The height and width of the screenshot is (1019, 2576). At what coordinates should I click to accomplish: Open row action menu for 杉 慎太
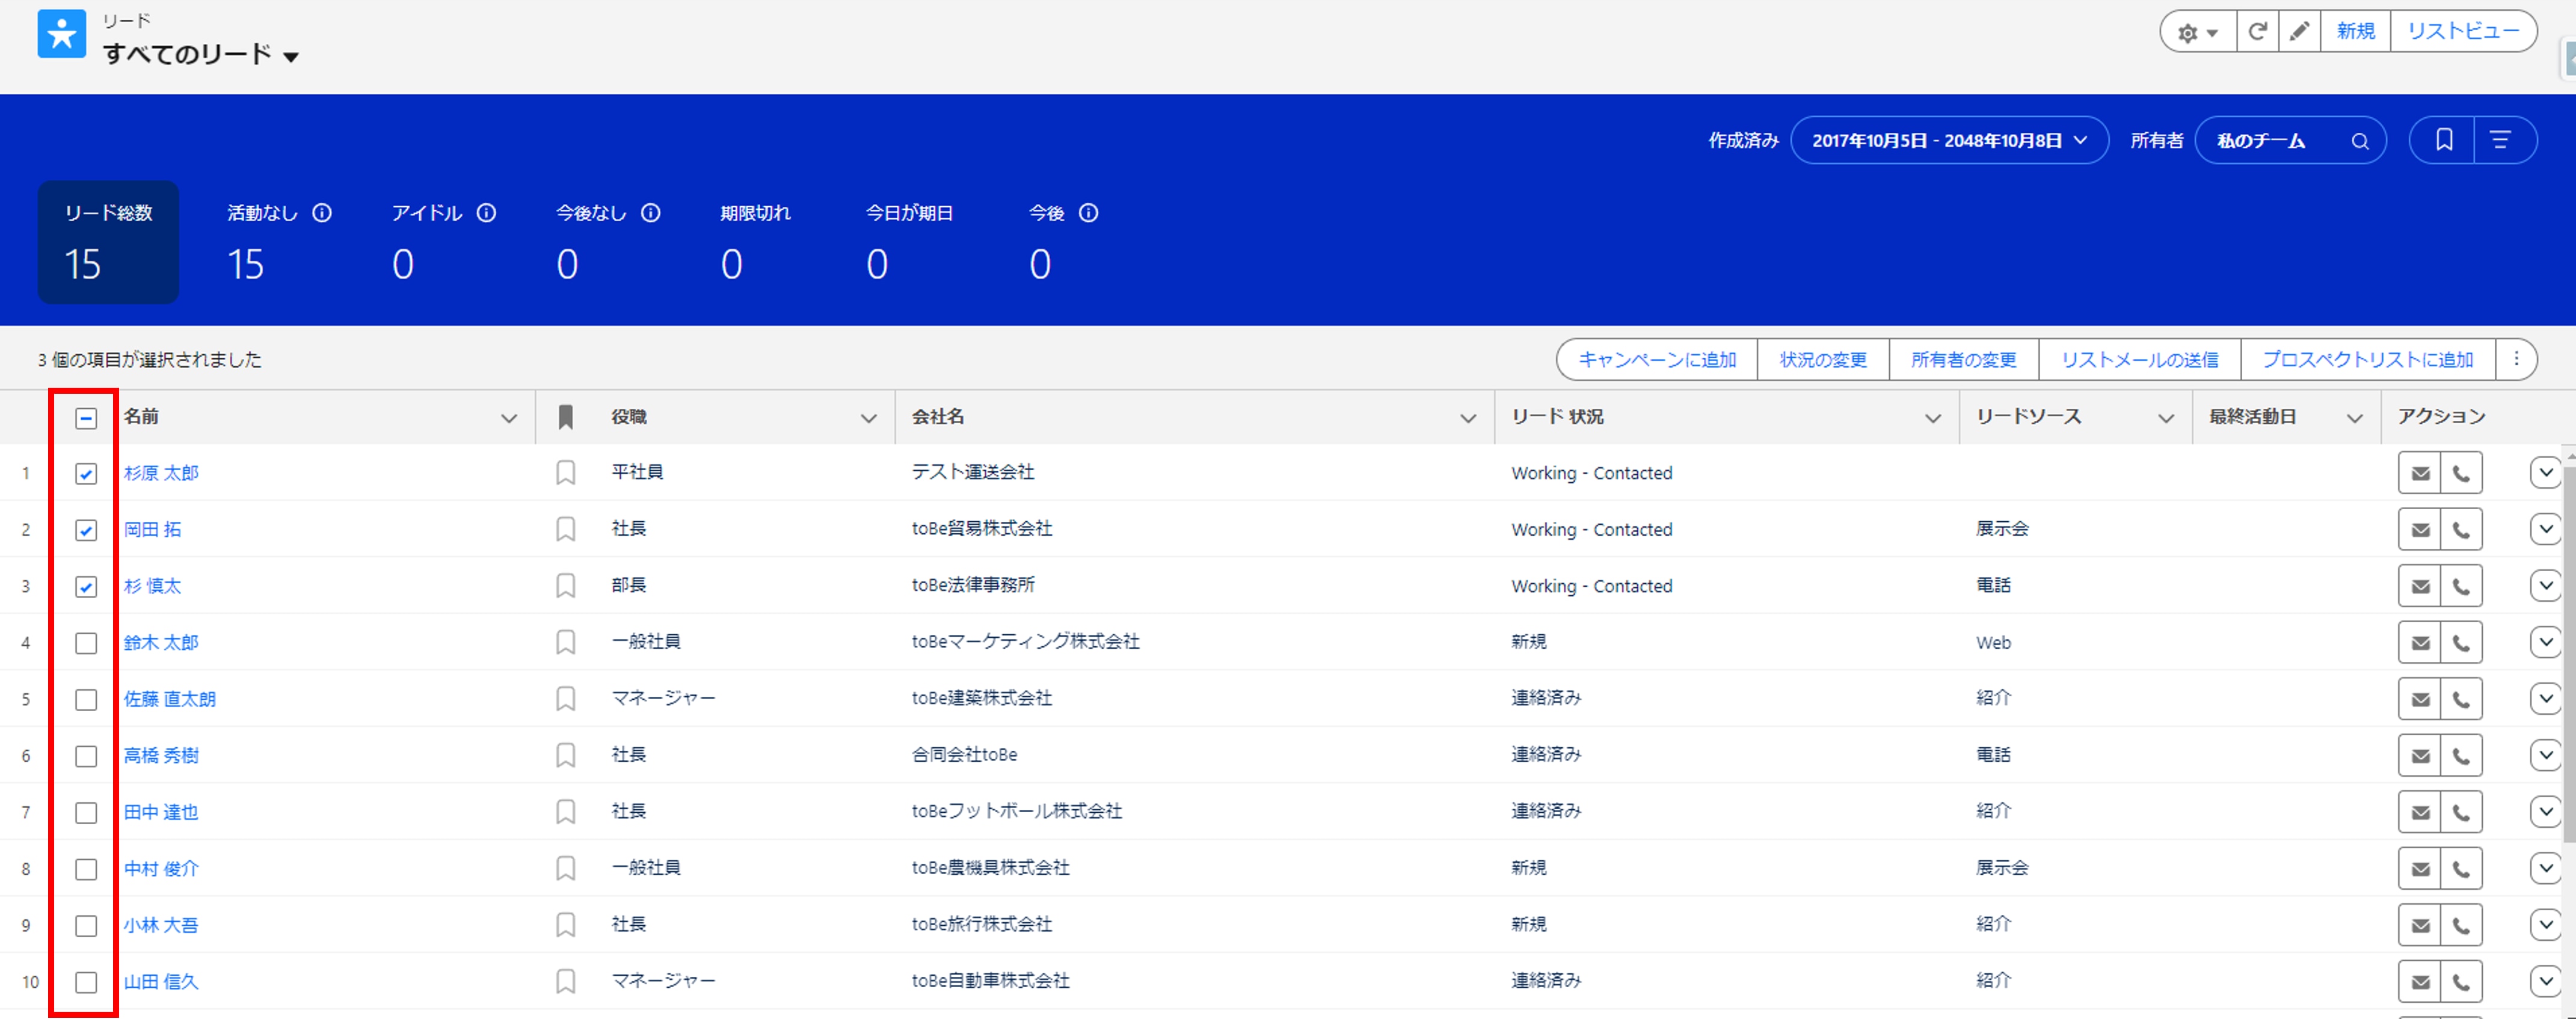click(x=2545, y=586)
